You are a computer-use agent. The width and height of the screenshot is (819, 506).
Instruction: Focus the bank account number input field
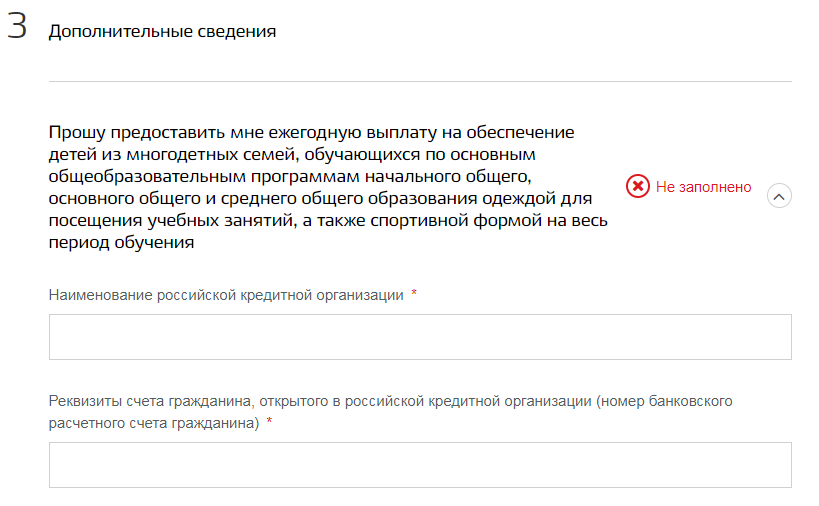420,465
